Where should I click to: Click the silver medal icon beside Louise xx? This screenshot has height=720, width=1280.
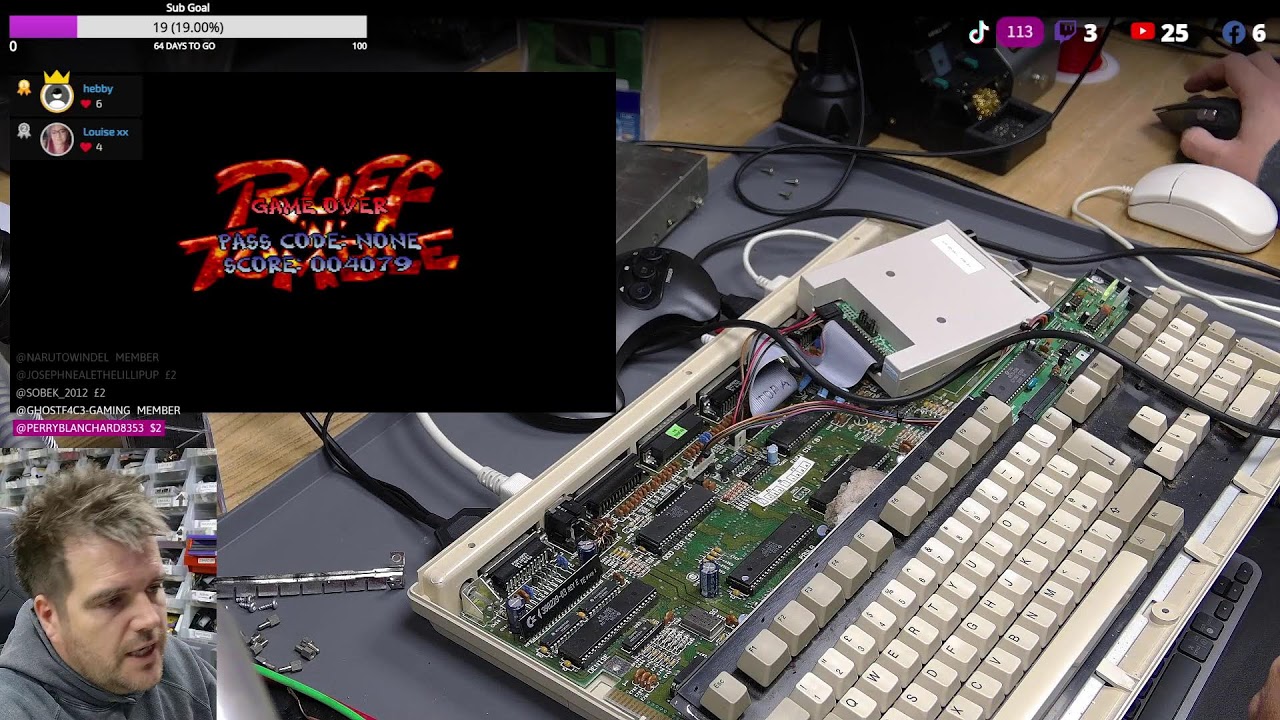pos(24,131)
